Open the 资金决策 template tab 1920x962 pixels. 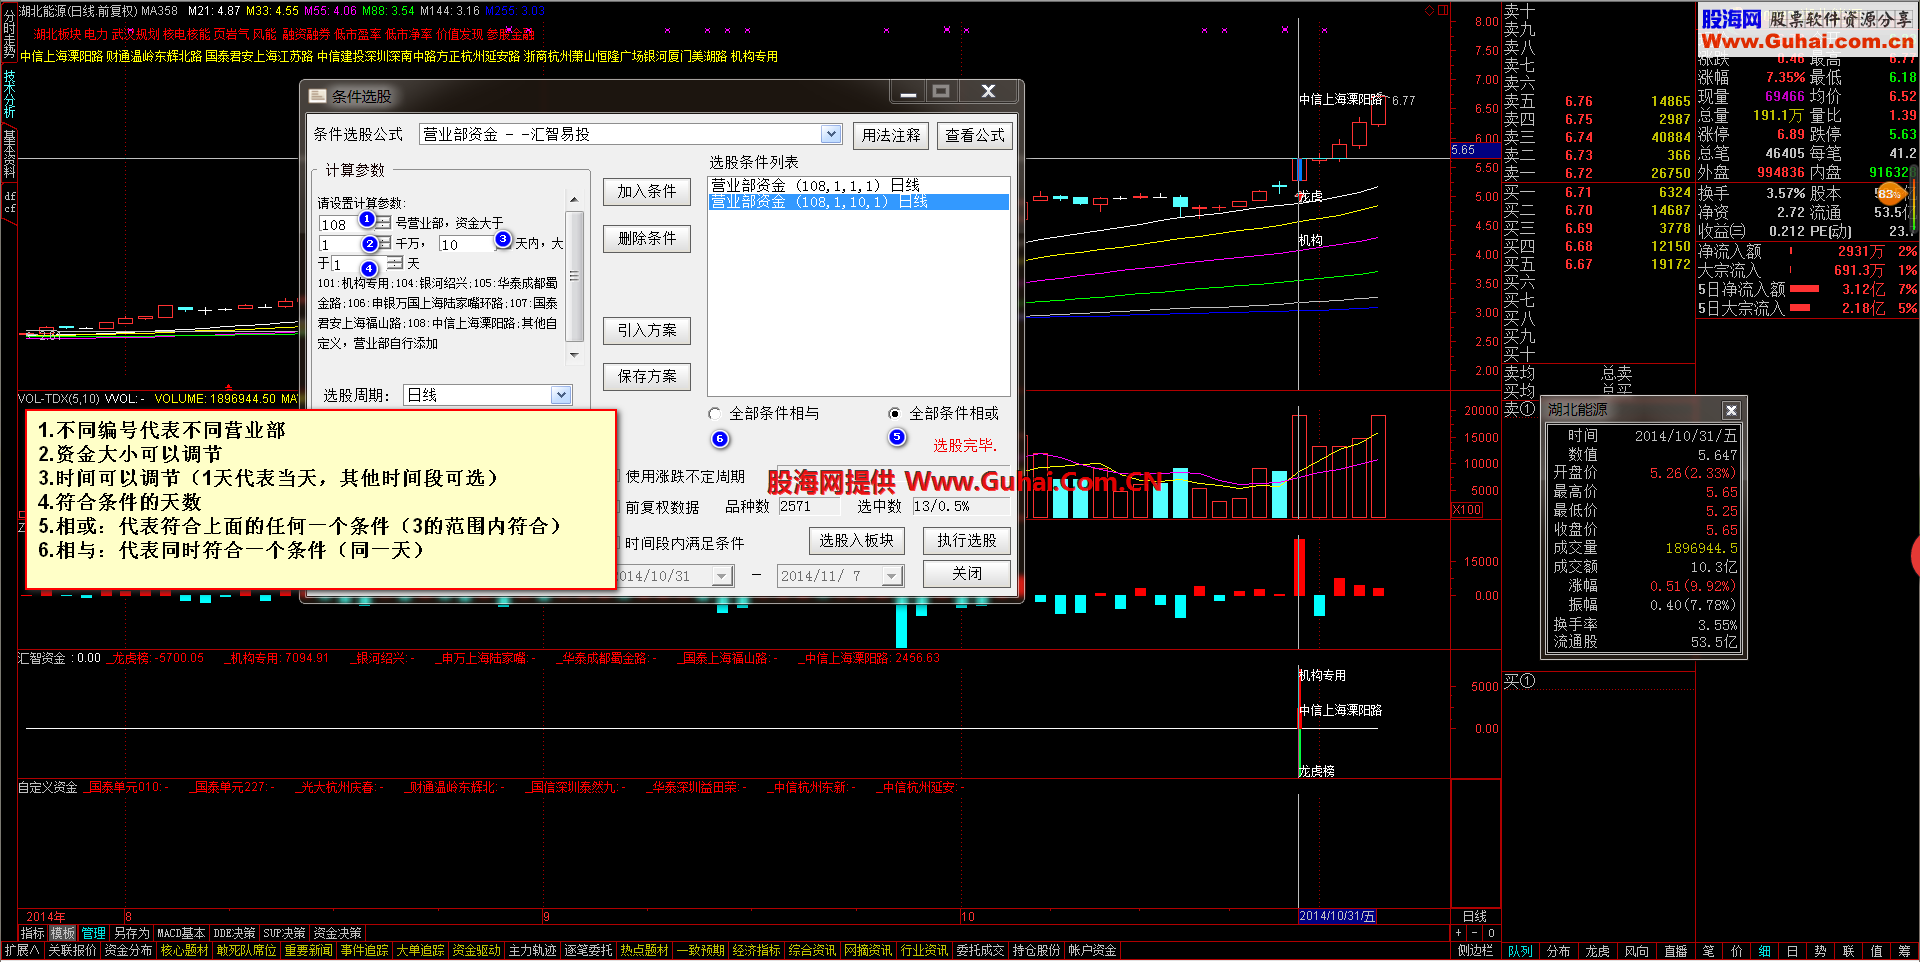coord(337,934)
